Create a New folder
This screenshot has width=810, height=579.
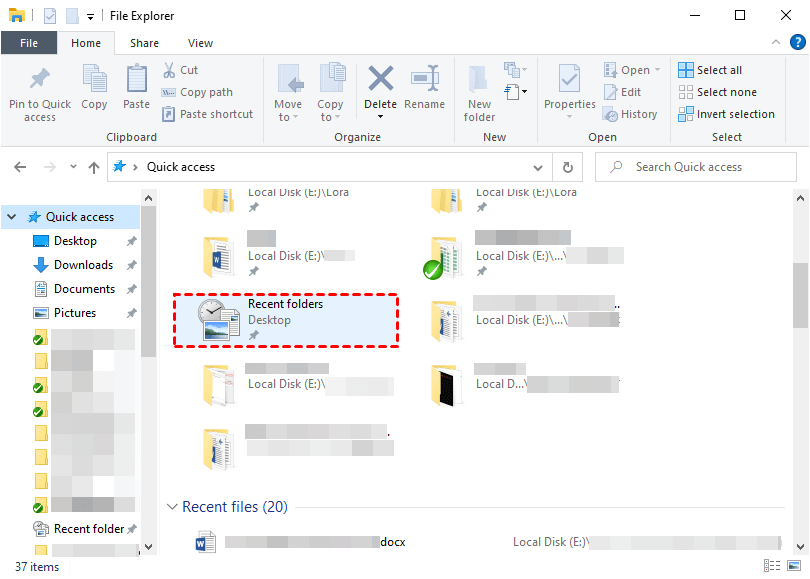click(x=479, y=95)
